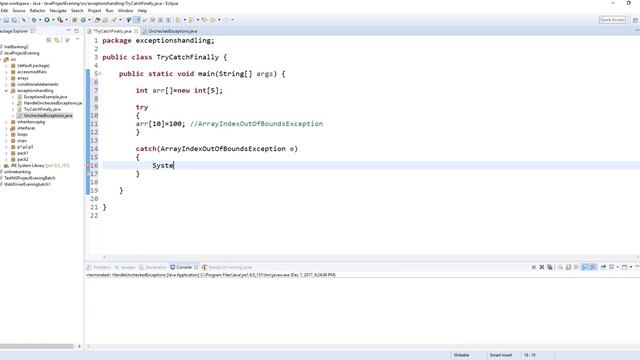Open the Refactor menu
The width and height of the screenshot is (640, 360).
click(38, 11)
